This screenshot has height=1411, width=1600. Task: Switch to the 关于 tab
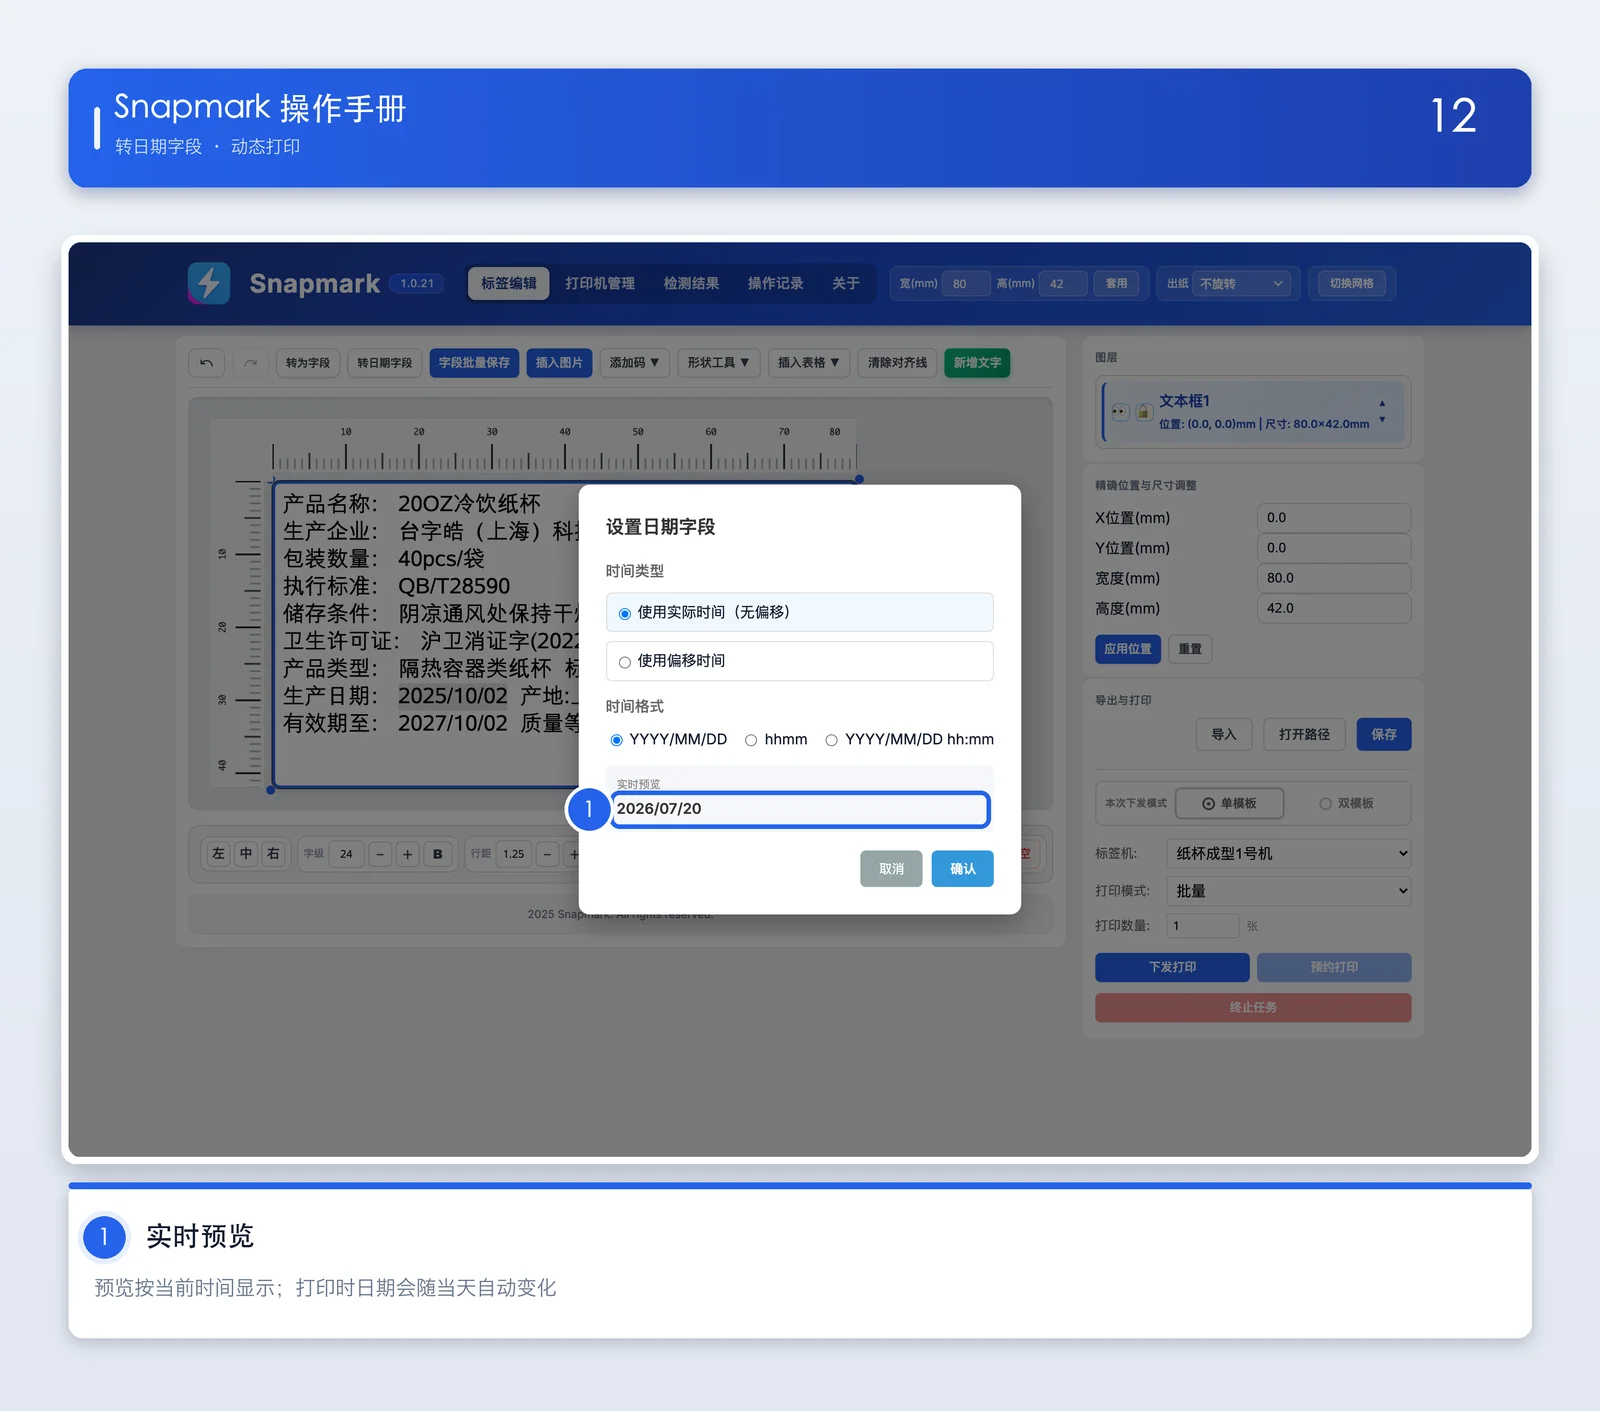click(x=846, y=283)
